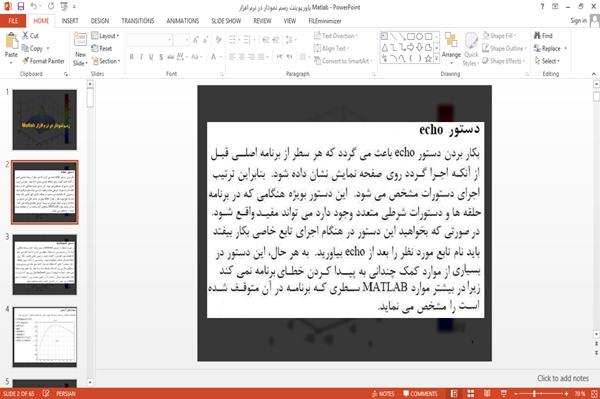Click the Undo arrow in quick access
The width and height of the screenshot is (600, 399).
[34, 7]
